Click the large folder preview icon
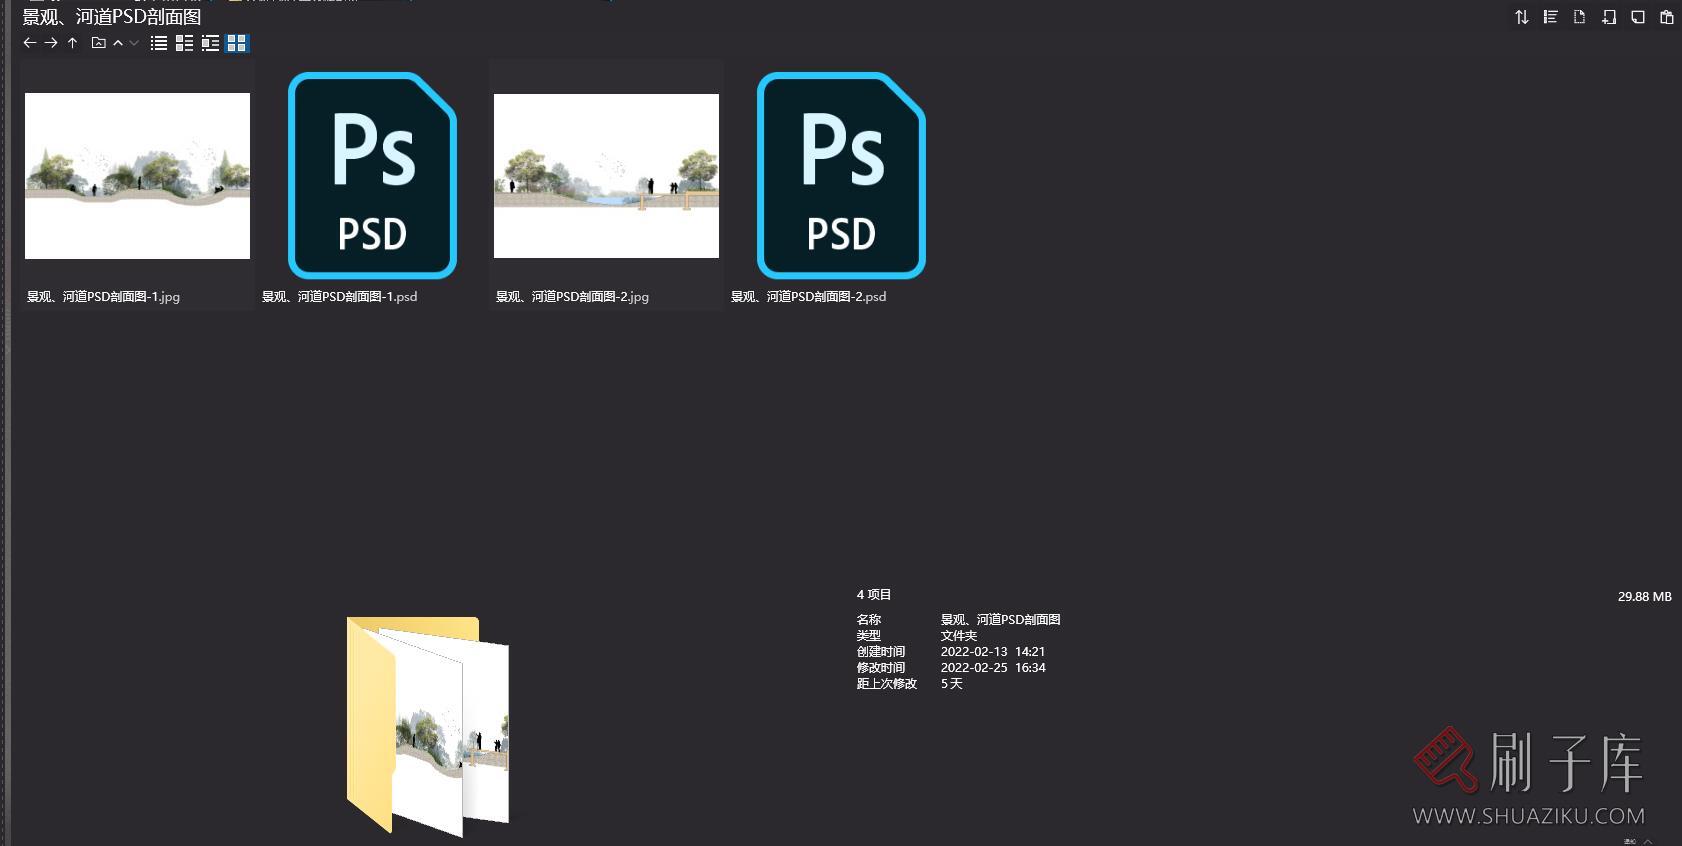Screen dimensions: 1682x846 pos(428,726)
